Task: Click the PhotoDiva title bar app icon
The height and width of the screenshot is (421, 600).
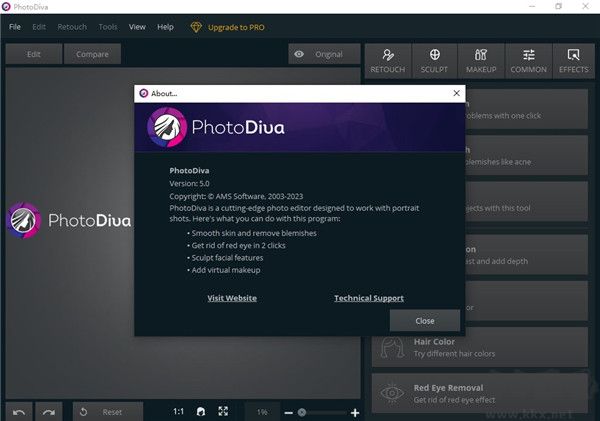Action: coord(6,7)
